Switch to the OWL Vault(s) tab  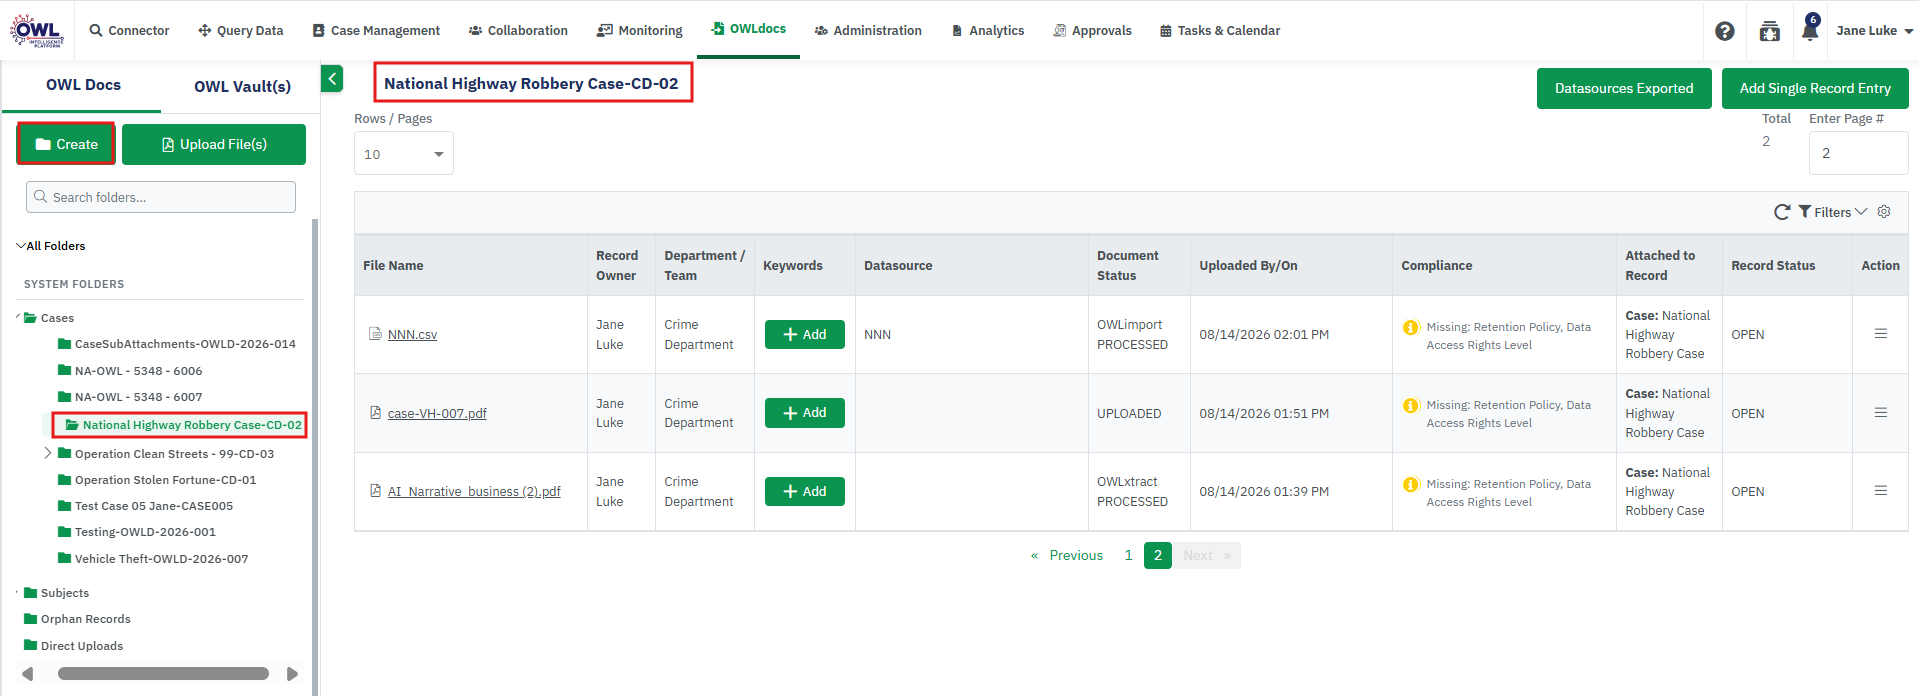242,86
